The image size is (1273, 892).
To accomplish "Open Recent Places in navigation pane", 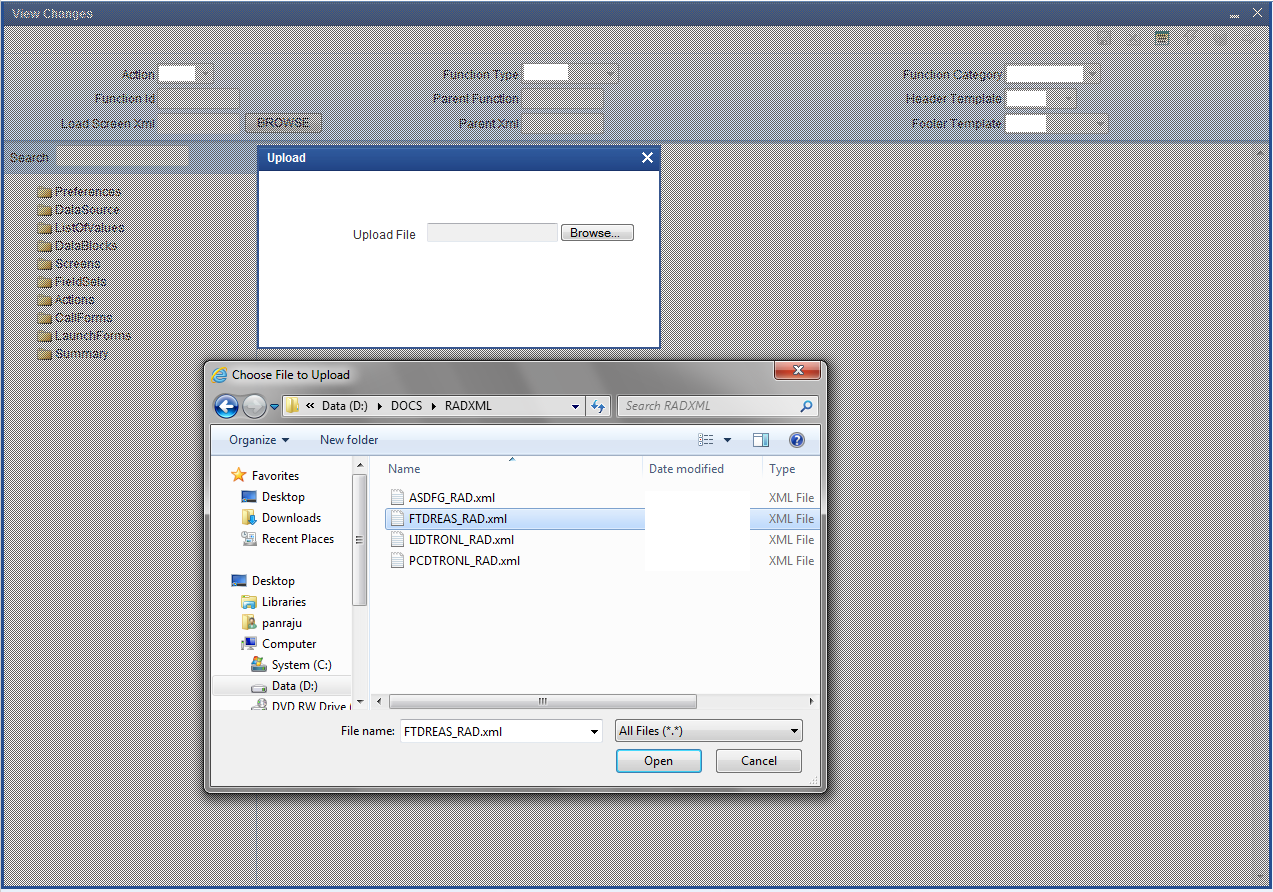I will tap(298, 539).
